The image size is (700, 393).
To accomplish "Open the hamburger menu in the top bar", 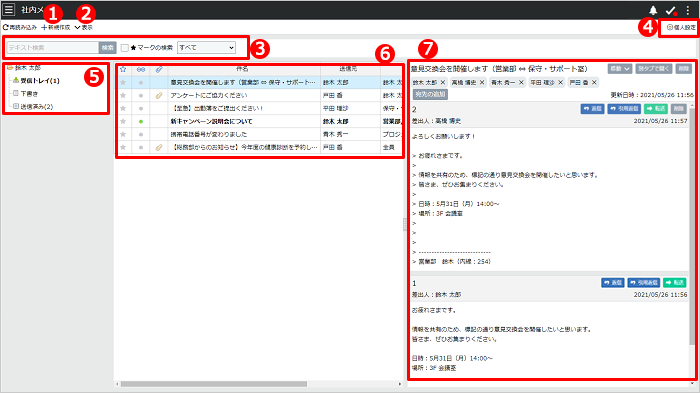I will [8, 9].
